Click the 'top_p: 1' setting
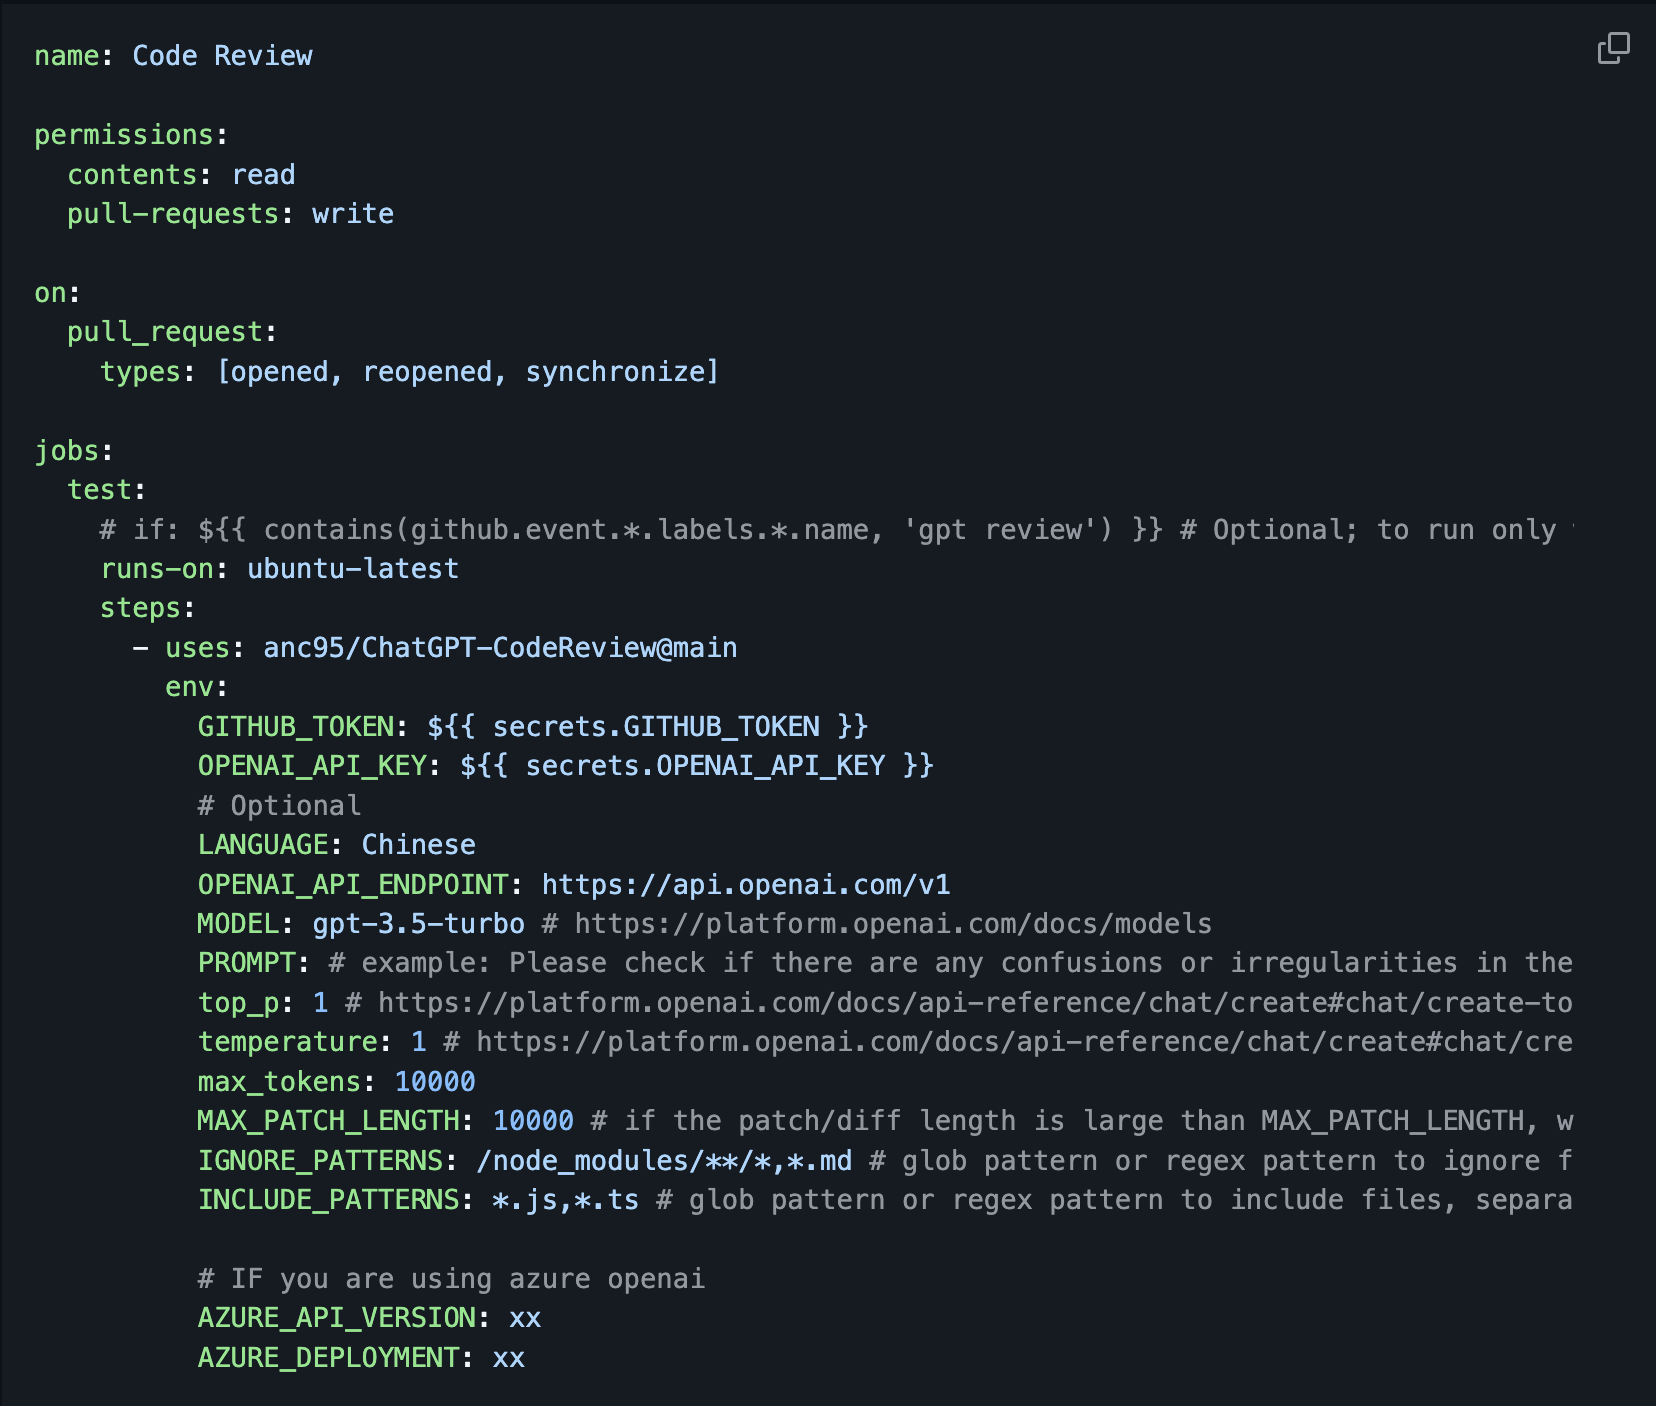1656x1406 pixels. [x=263, y=1003]
